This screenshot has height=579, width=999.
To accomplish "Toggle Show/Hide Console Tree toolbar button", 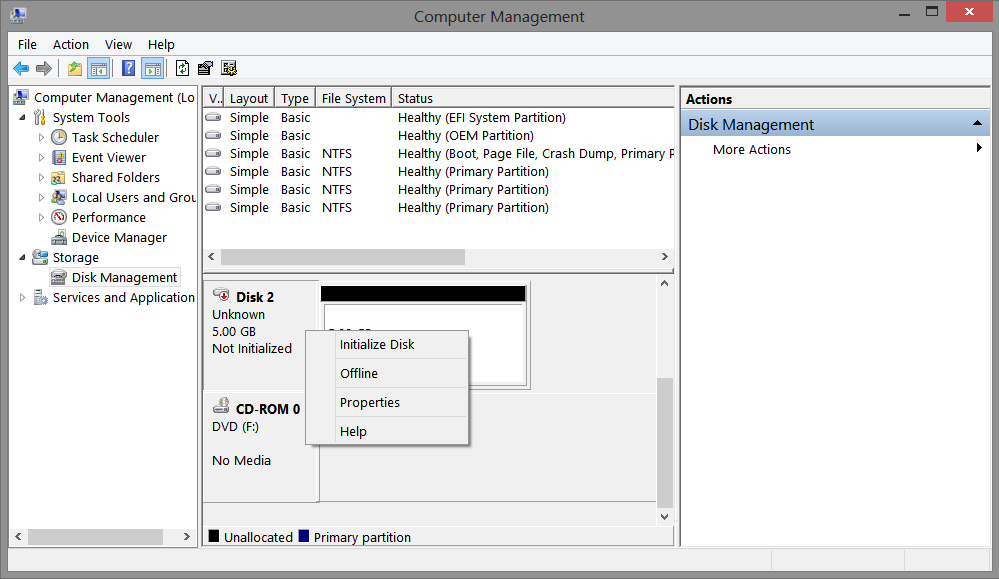I will (x=98, y=68).
